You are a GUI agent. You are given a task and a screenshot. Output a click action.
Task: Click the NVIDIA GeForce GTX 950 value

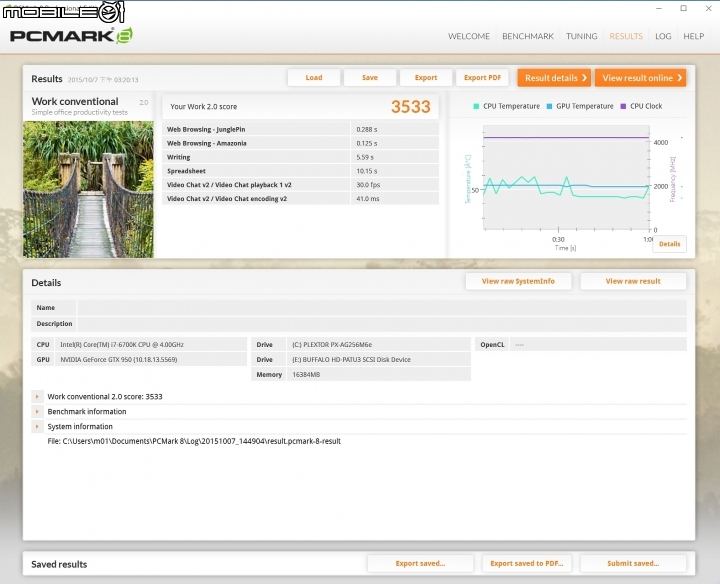(x=151, y=359)
